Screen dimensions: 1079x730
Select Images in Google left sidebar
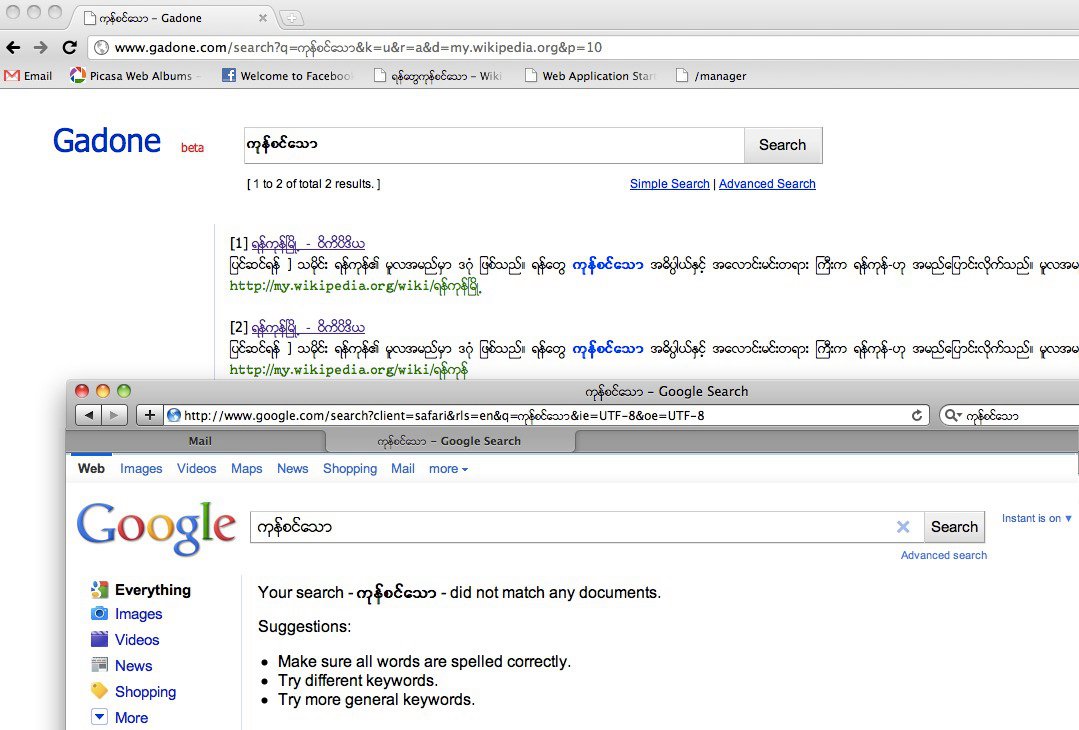click(x=127, y=614)
